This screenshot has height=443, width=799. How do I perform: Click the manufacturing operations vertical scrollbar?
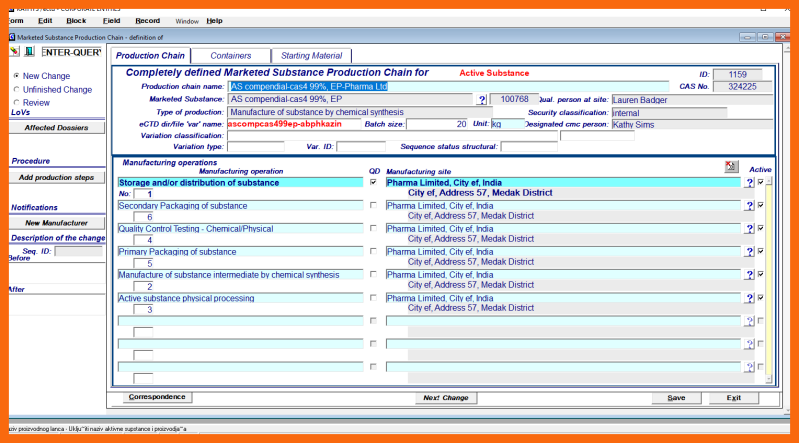pos(769,280)
